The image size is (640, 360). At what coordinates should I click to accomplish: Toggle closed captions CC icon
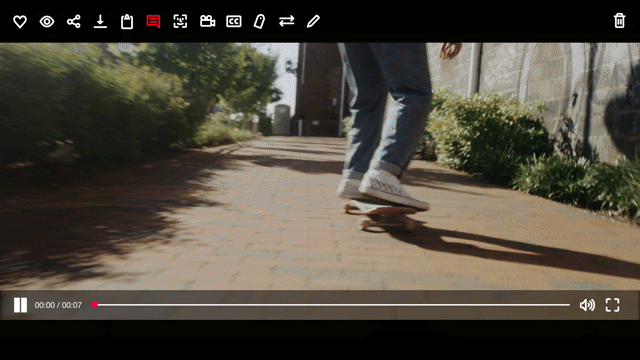[234, 21]
